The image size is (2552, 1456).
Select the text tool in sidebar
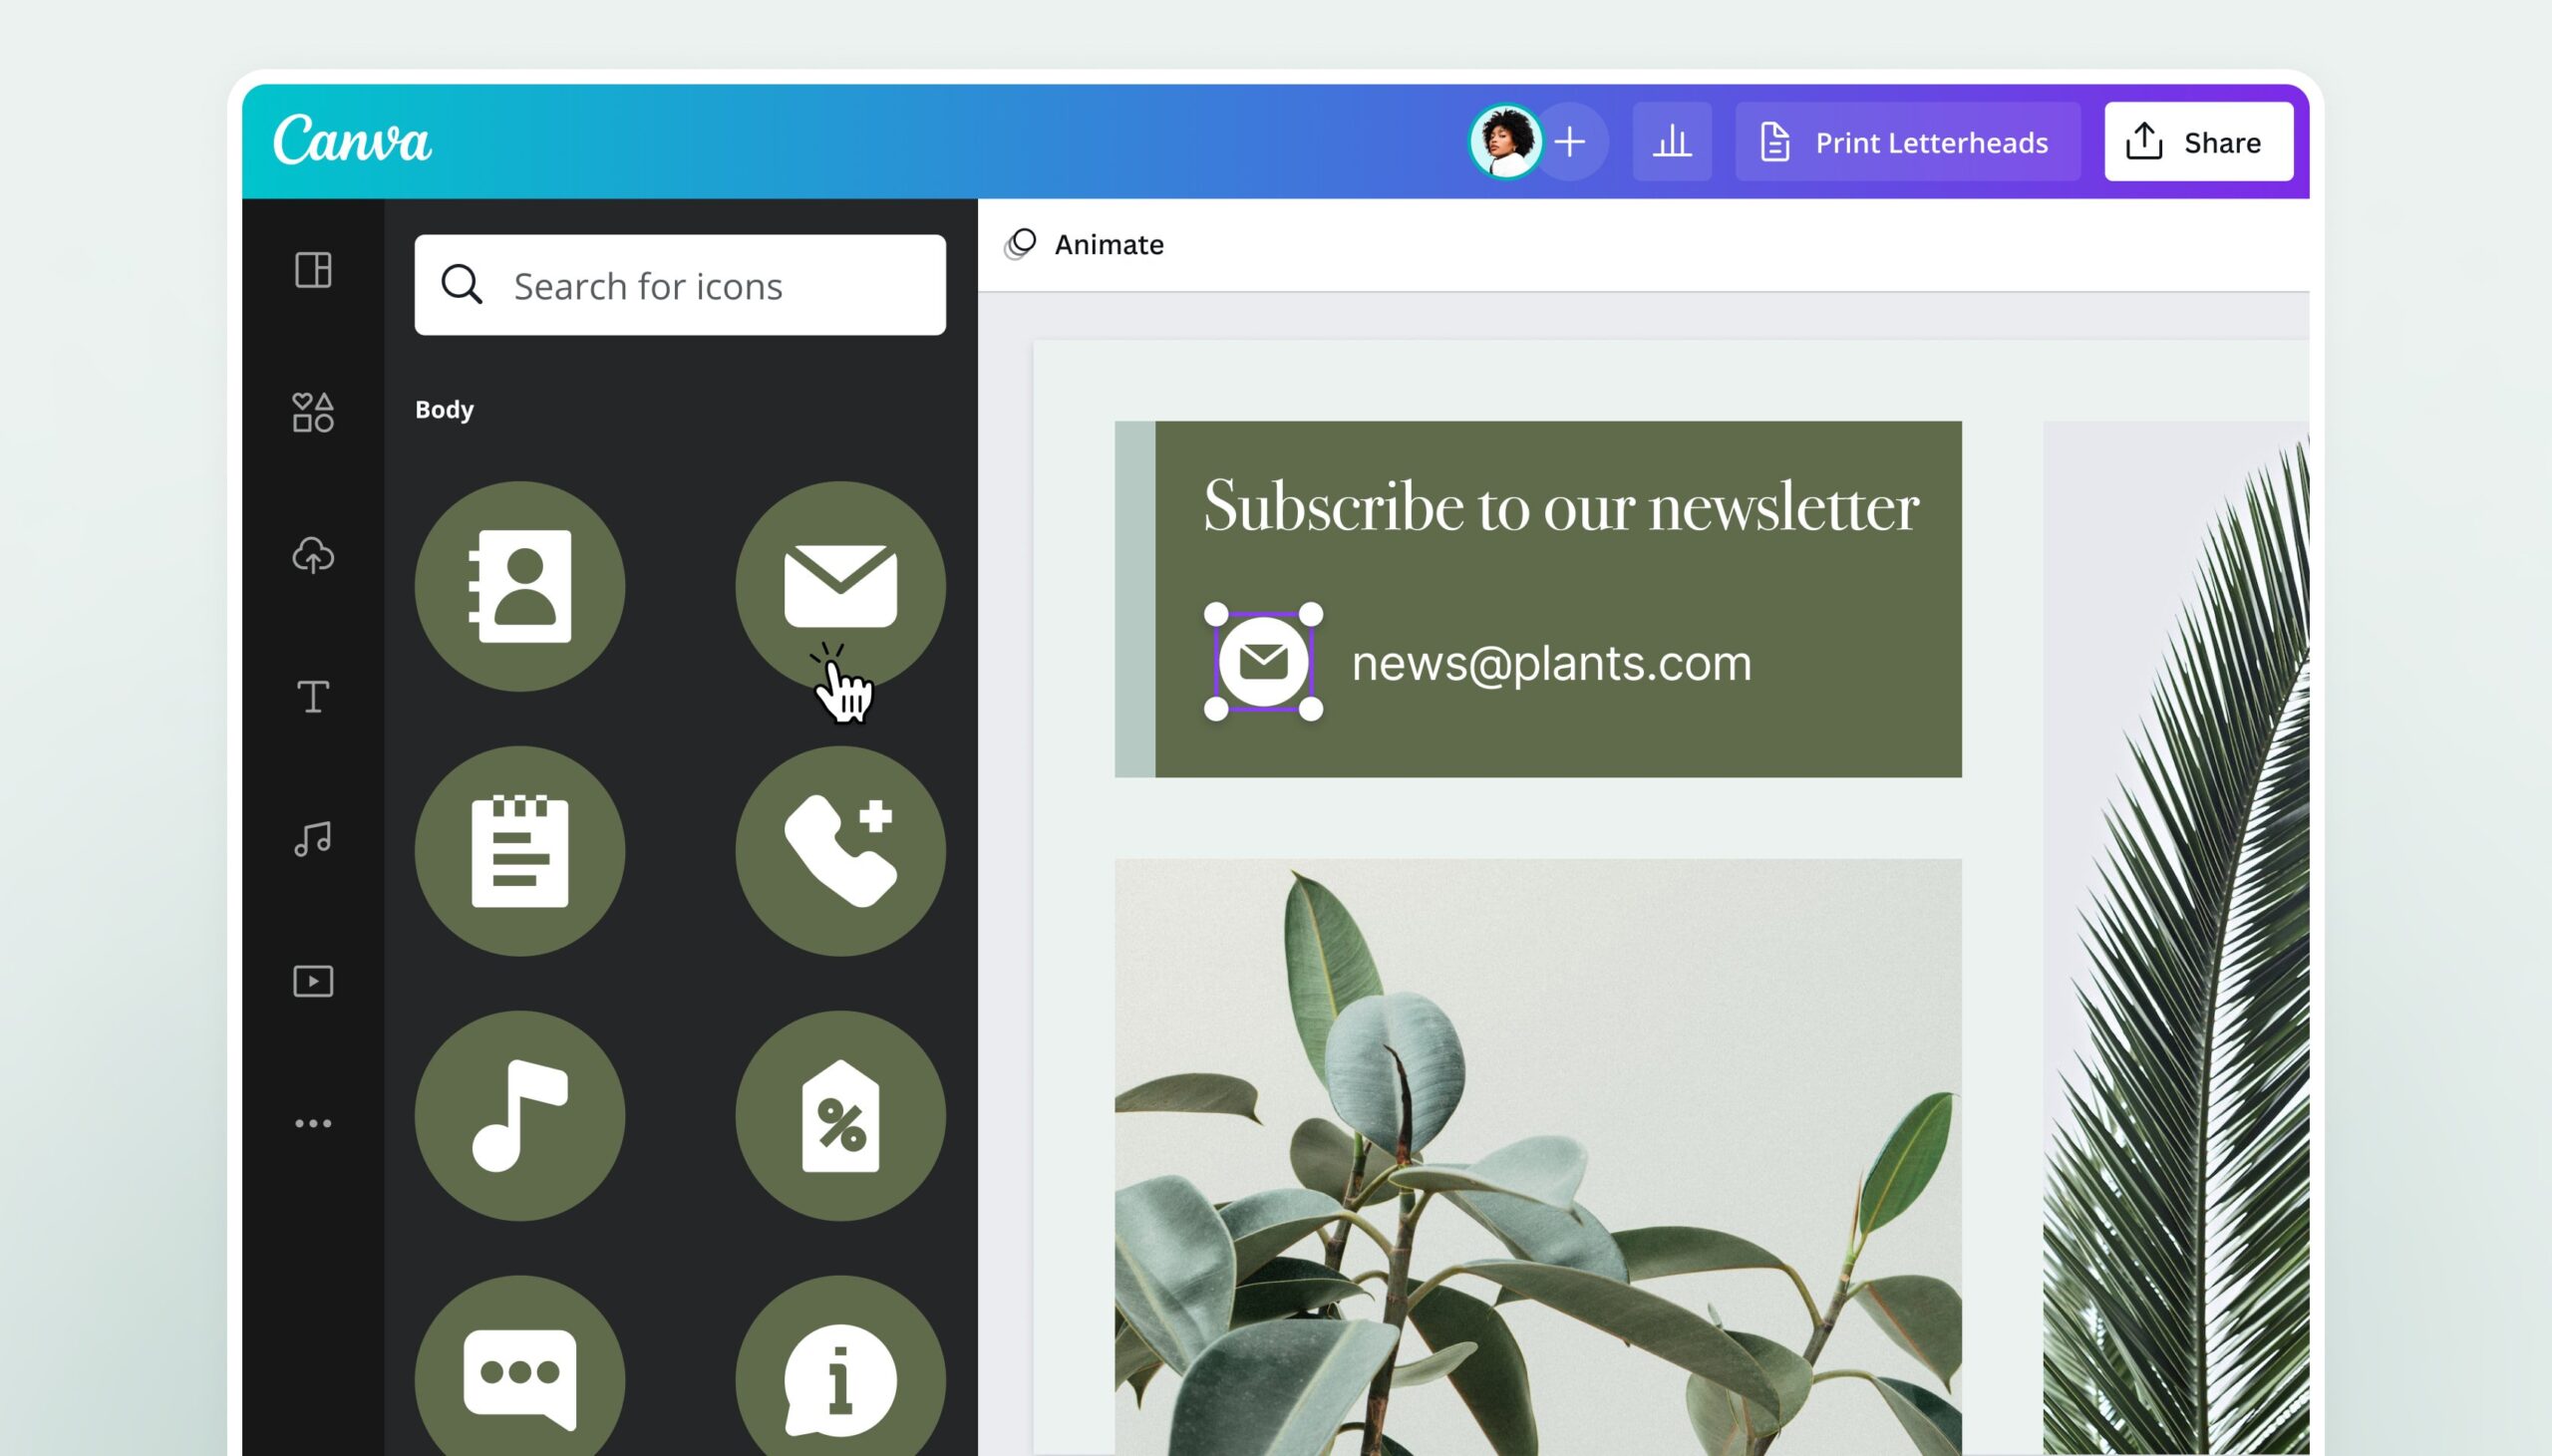pyautogui.click(x=312, y=698)
